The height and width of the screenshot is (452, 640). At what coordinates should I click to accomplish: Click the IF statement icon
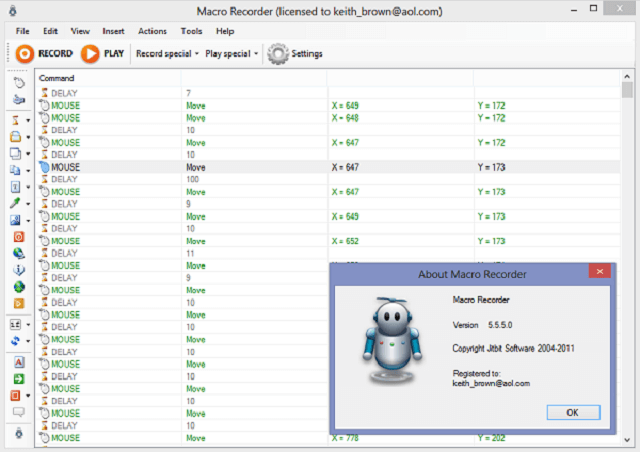click(x=15, y=325)
